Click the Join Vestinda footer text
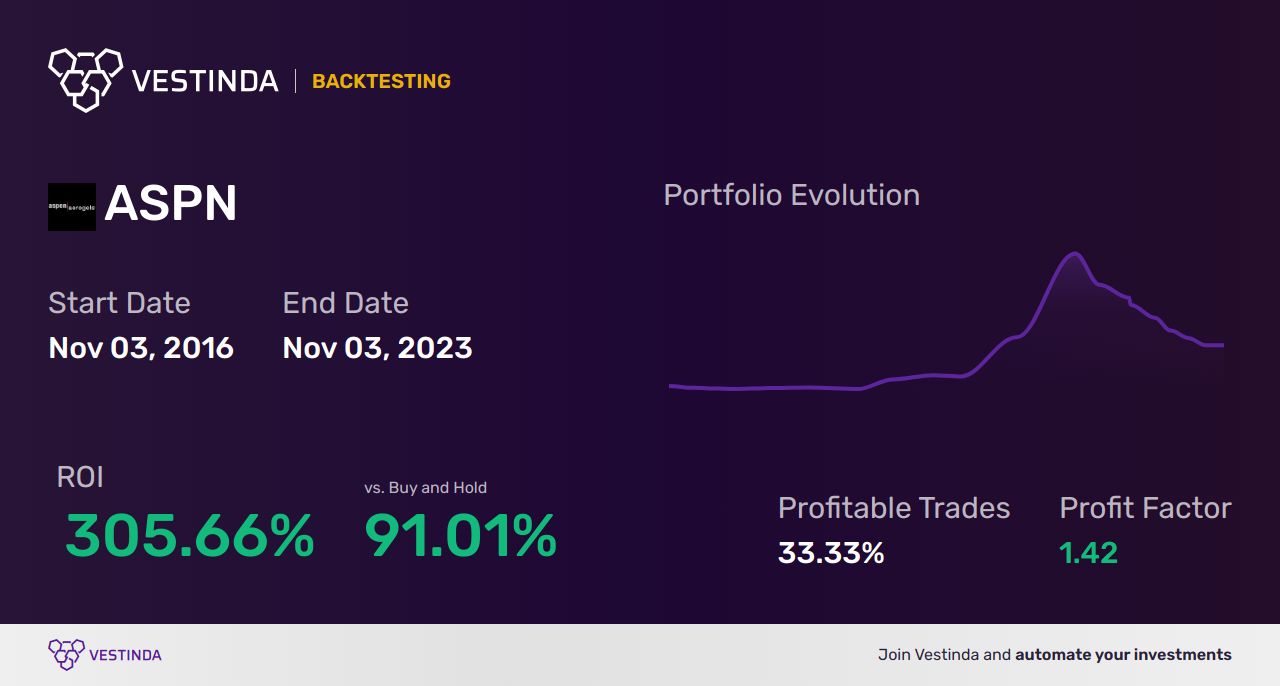Screen dimensions: 1280x686 (944, 655)
